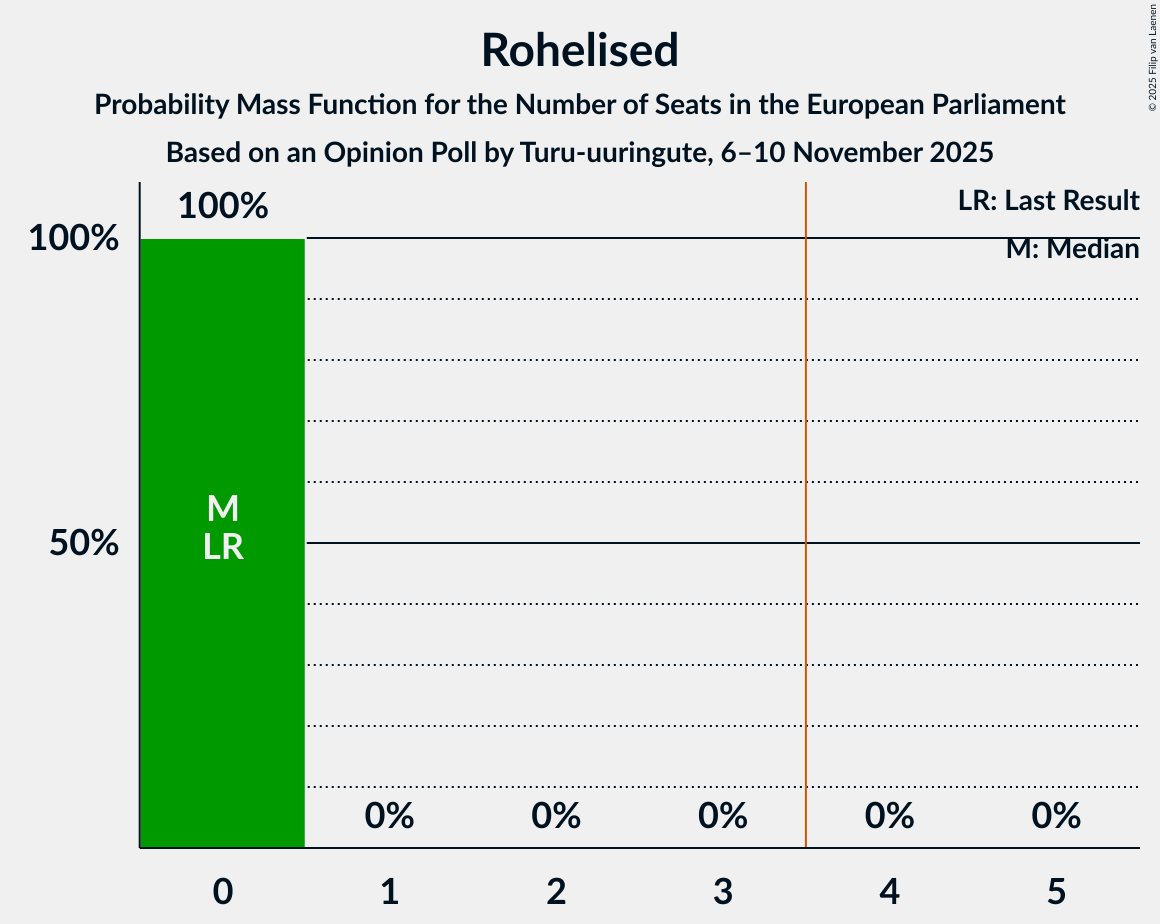Click the "LR: Last Result" legend text

(x=1048, y=201)
